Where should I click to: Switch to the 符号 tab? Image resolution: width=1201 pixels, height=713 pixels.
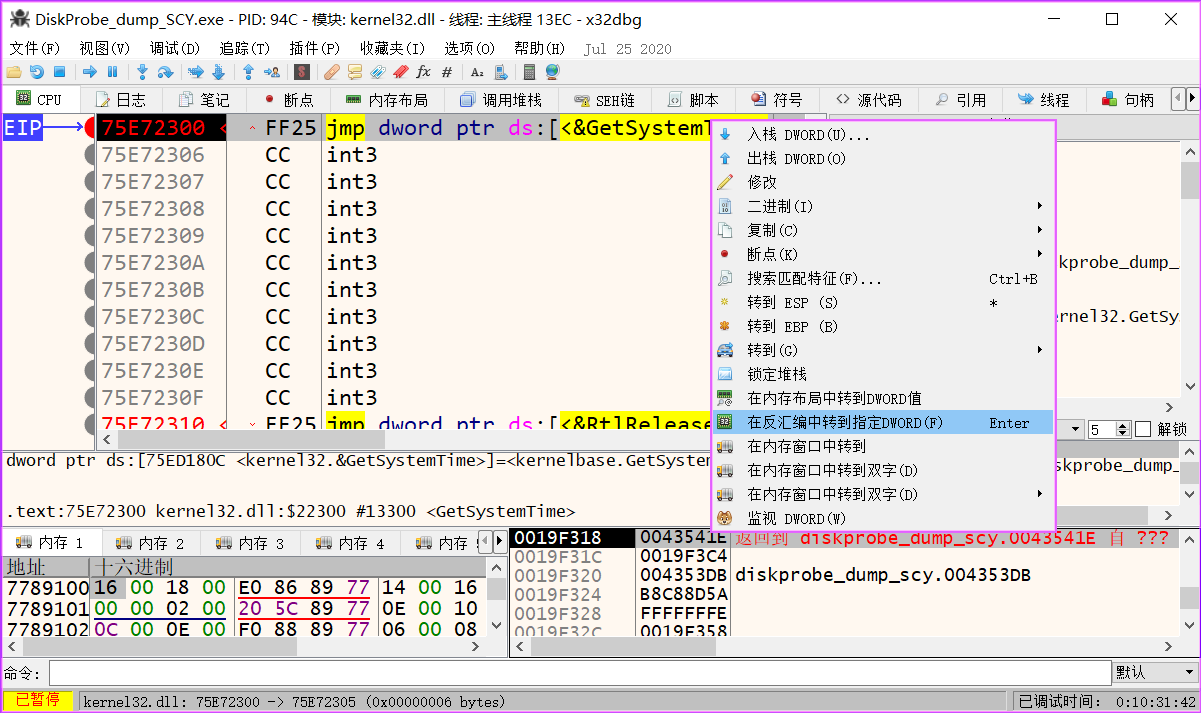tap(777, 100)
